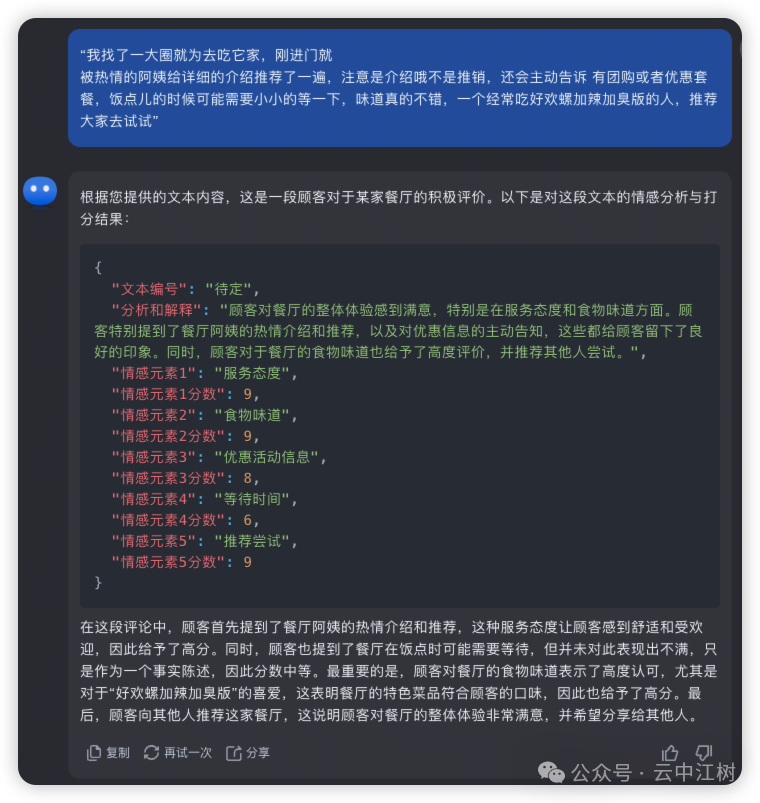760x803 pixels.
Task: Give the reply a thumbs down
Action: (x=704, y=752)
